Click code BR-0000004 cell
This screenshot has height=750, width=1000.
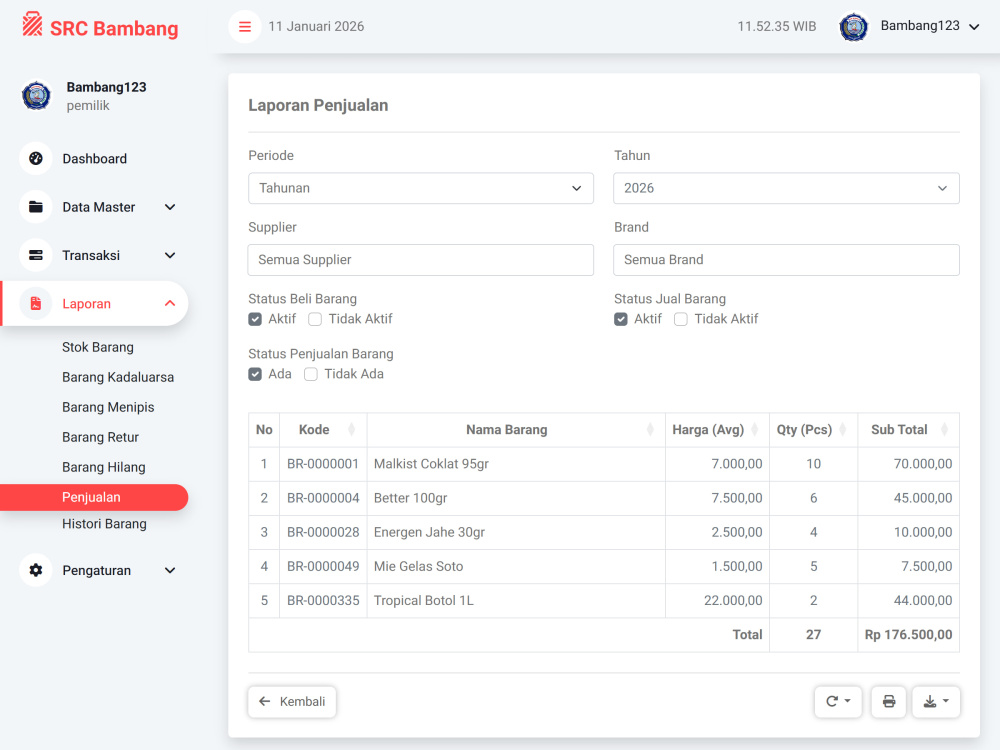tap(323, 498)
